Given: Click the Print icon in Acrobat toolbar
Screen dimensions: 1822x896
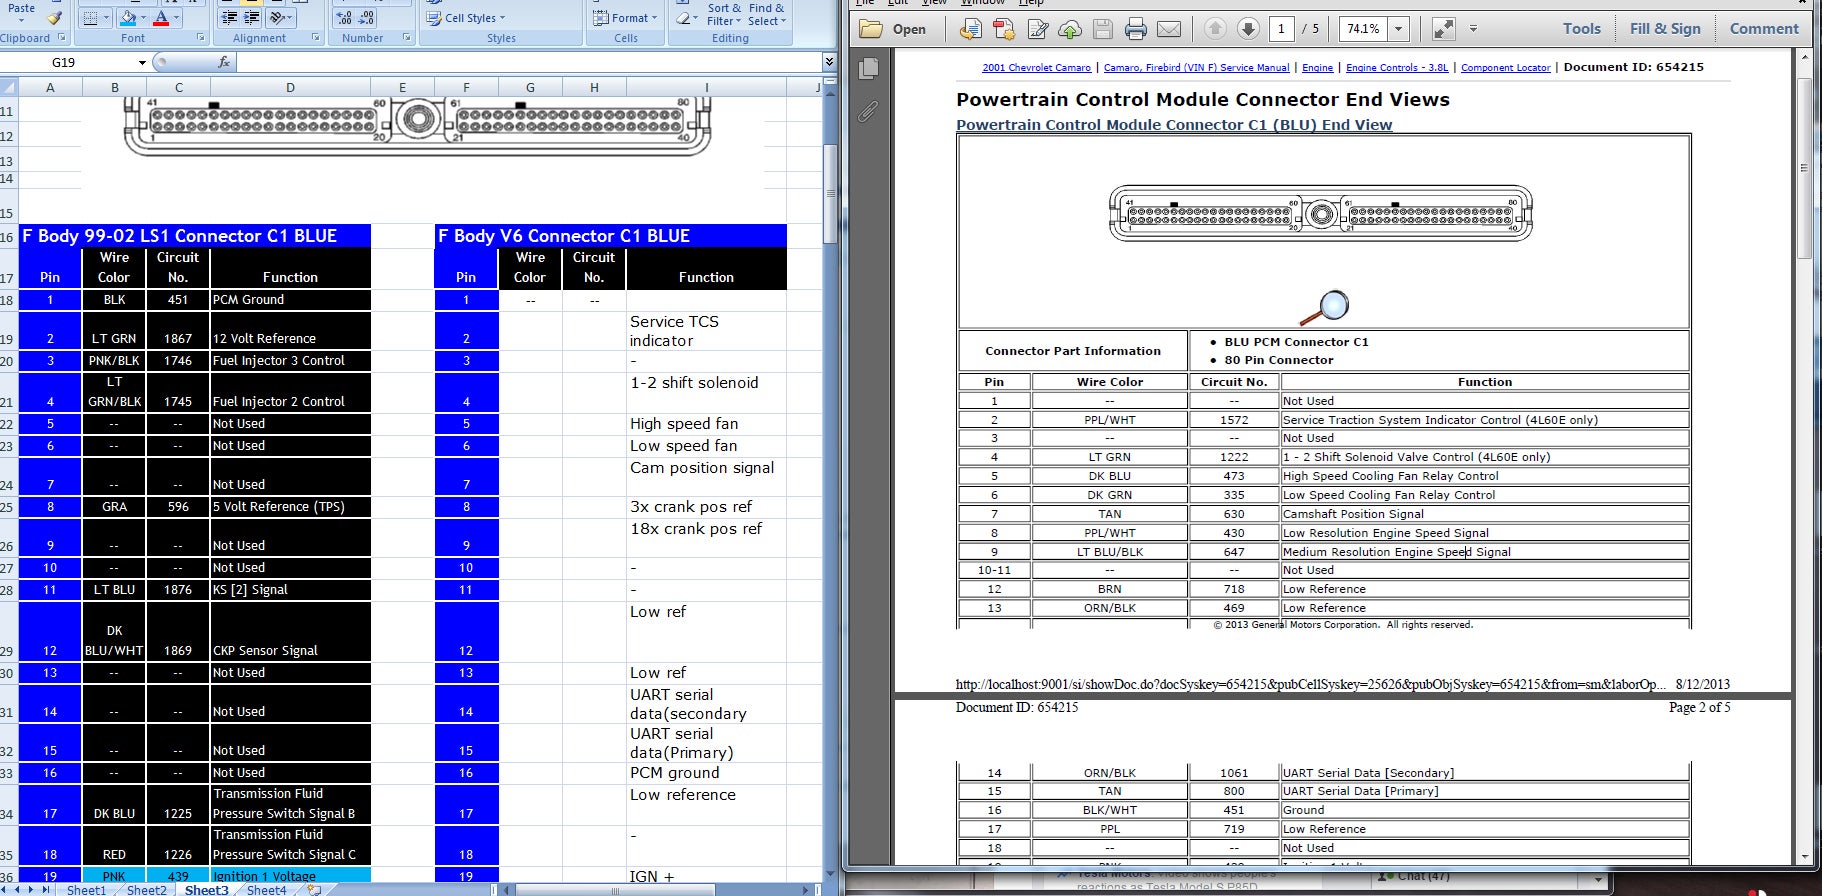Looking at the screenshot, I should 1136,29.
